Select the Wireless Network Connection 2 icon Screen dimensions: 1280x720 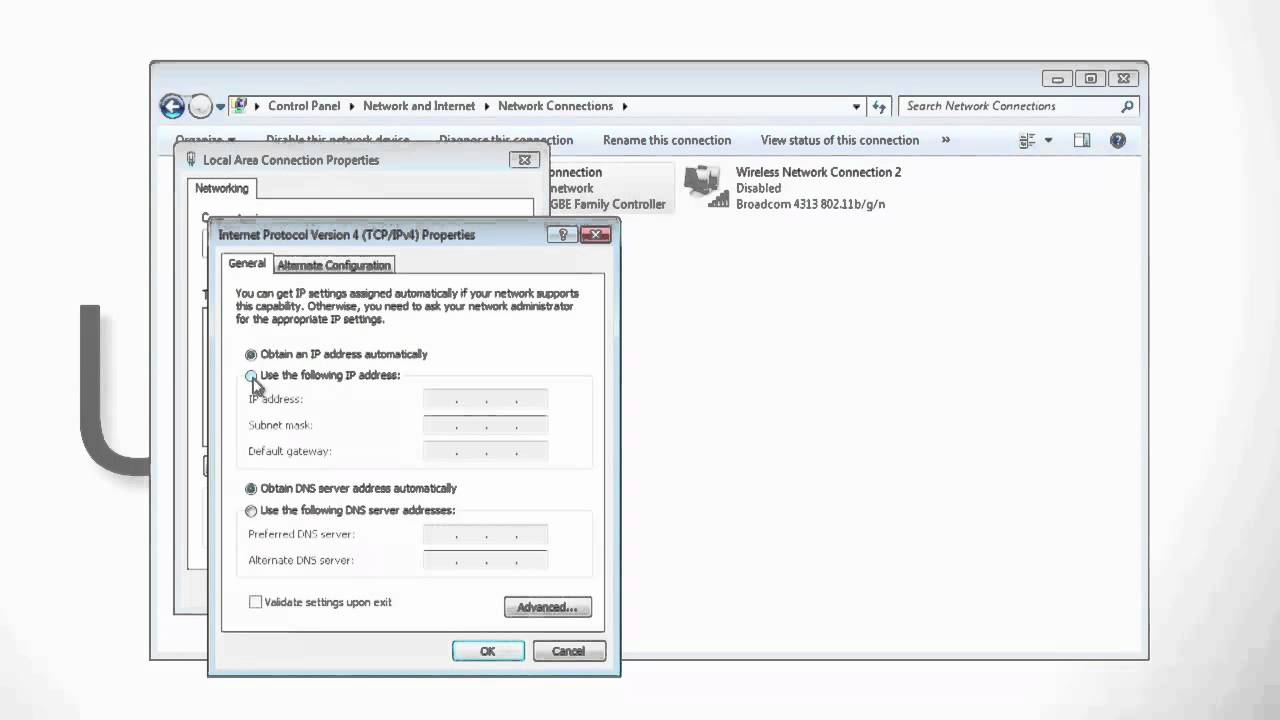706,187
